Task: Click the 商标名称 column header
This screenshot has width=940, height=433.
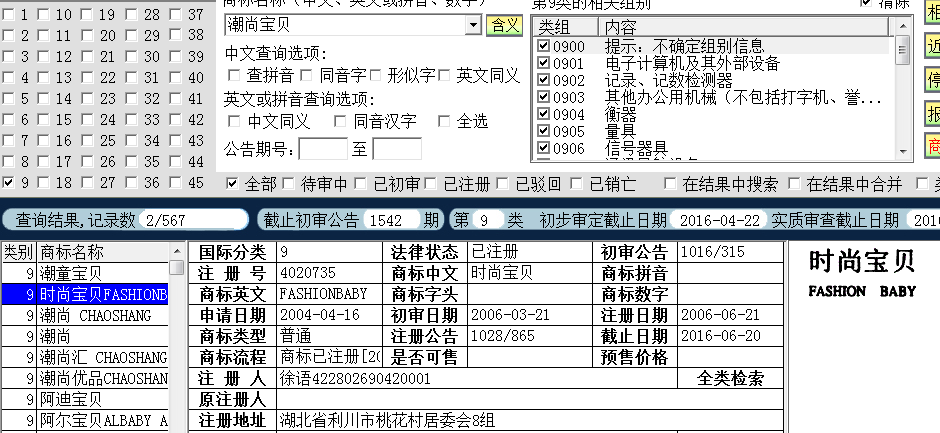Action: coord(103,252)
